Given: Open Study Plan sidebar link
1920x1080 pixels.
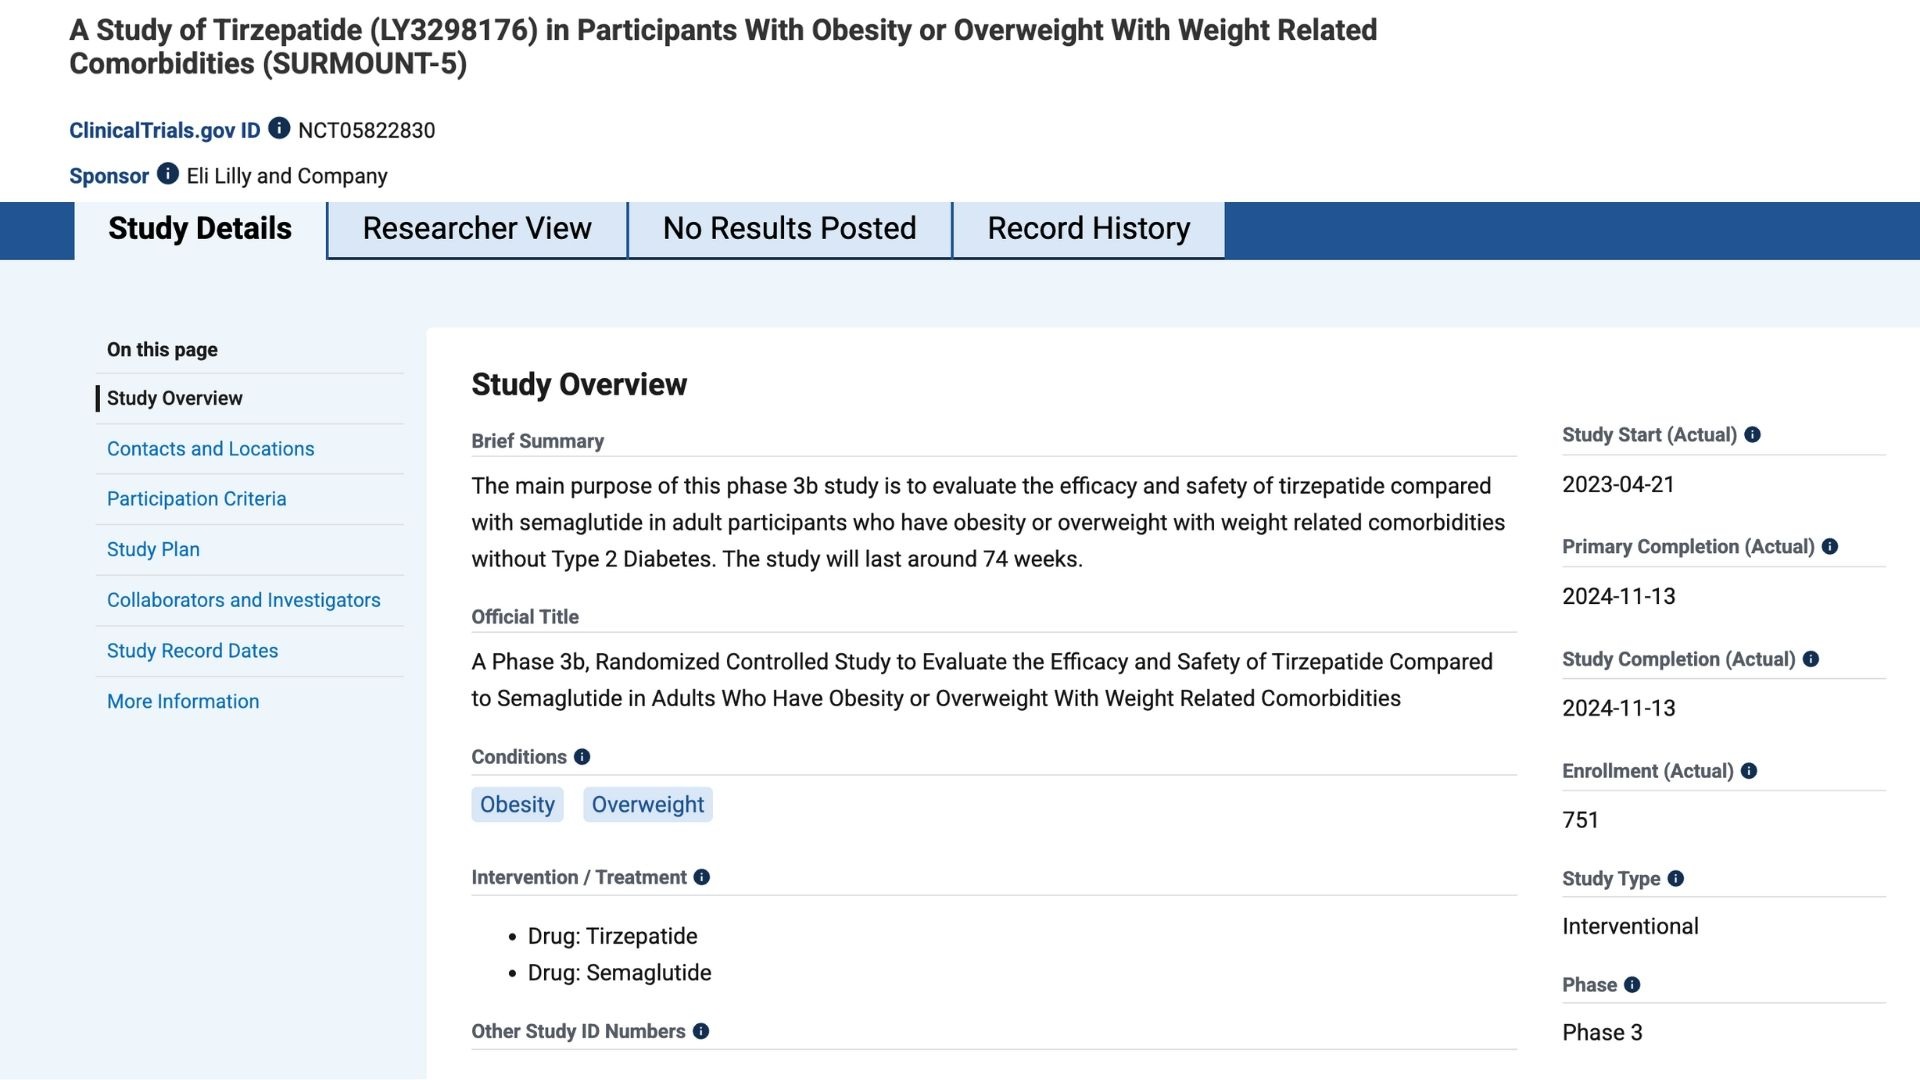Looking at the screenshot, I should click(x=153, y=549).
